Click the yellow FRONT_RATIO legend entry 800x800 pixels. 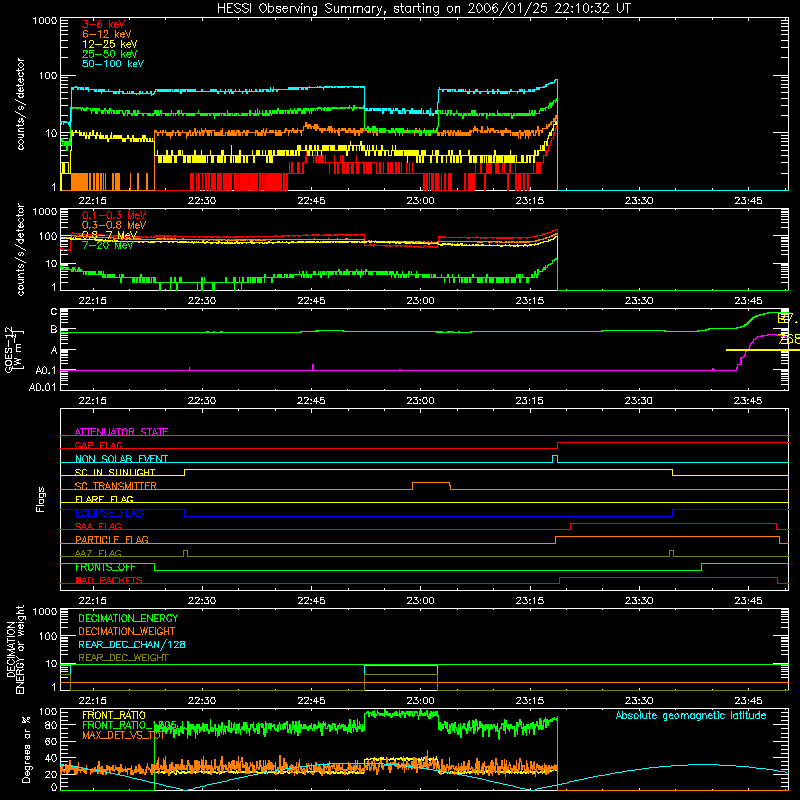click(x=114, y=715)
